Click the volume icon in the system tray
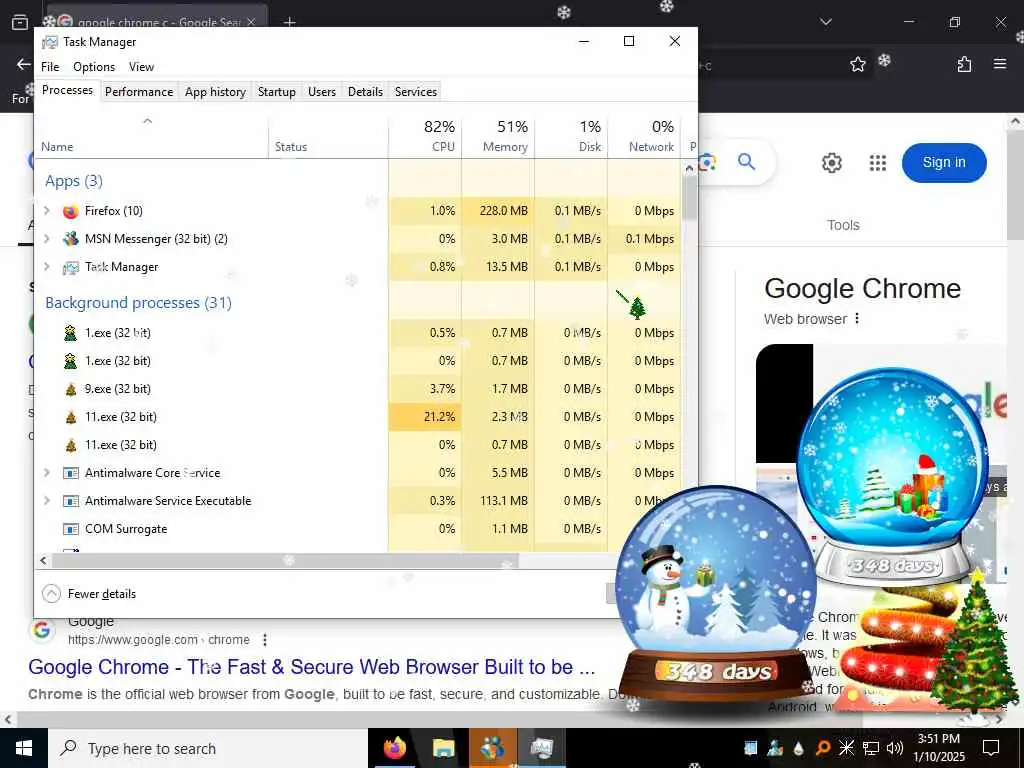 895,748
